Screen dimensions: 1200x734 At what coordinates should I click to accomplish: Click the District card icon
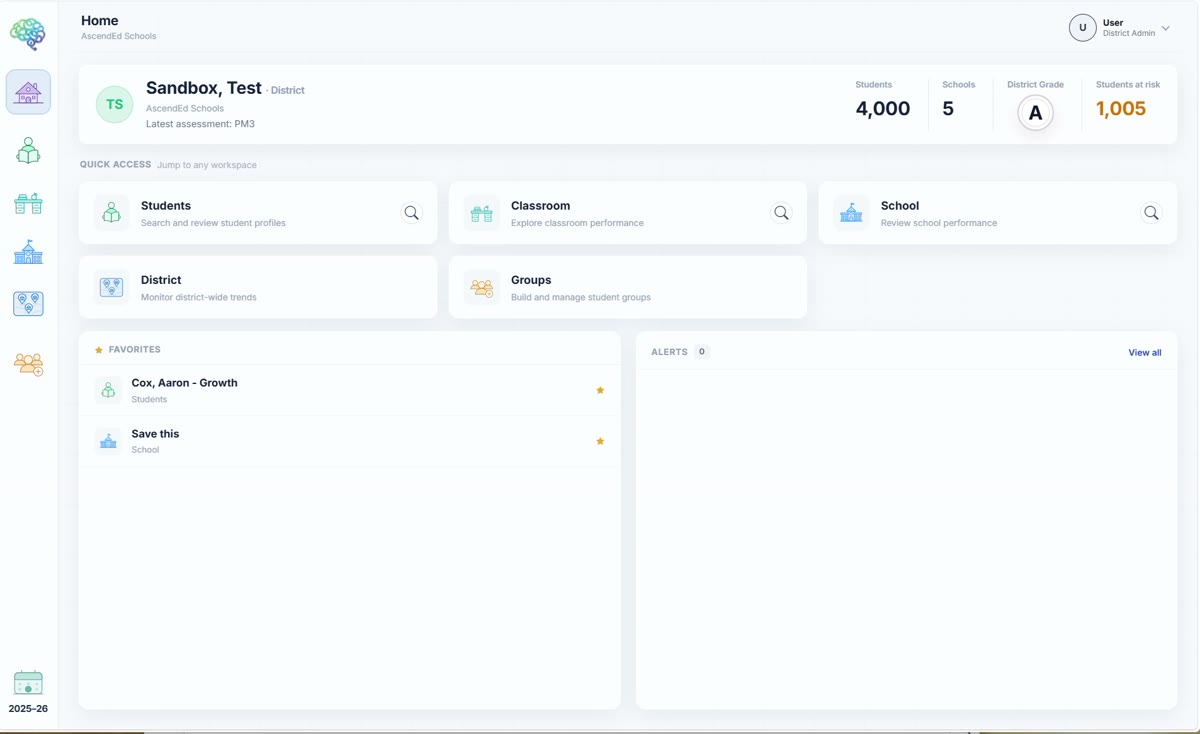click(111, 288)
